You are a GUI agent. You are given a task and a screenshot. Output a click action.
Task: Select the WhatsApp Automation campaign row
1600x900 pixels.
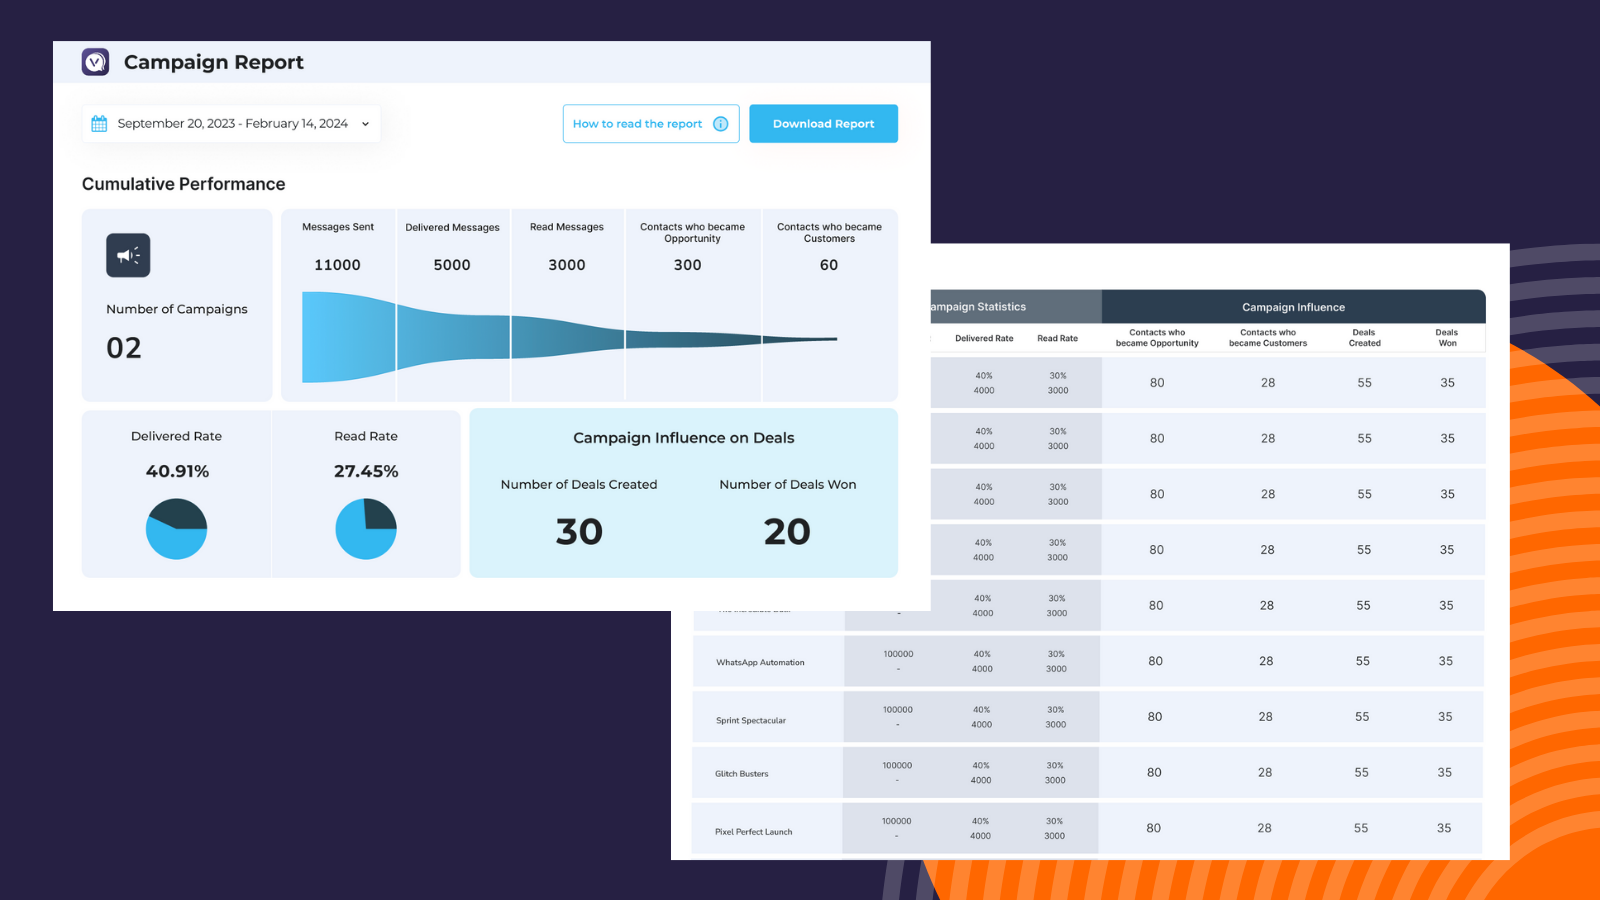(760, 662)
